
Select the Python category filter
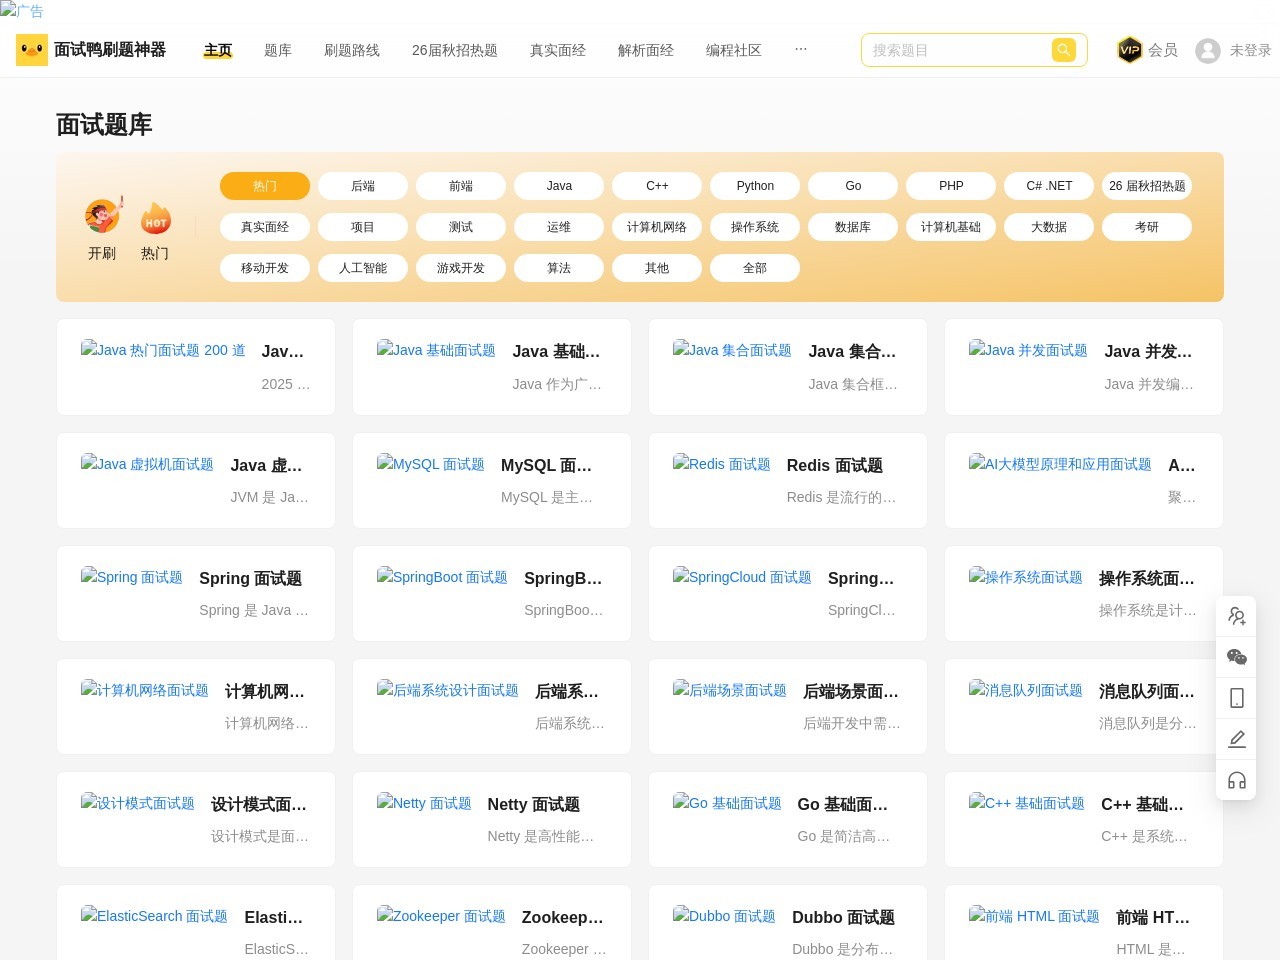(x=755, y=186)
